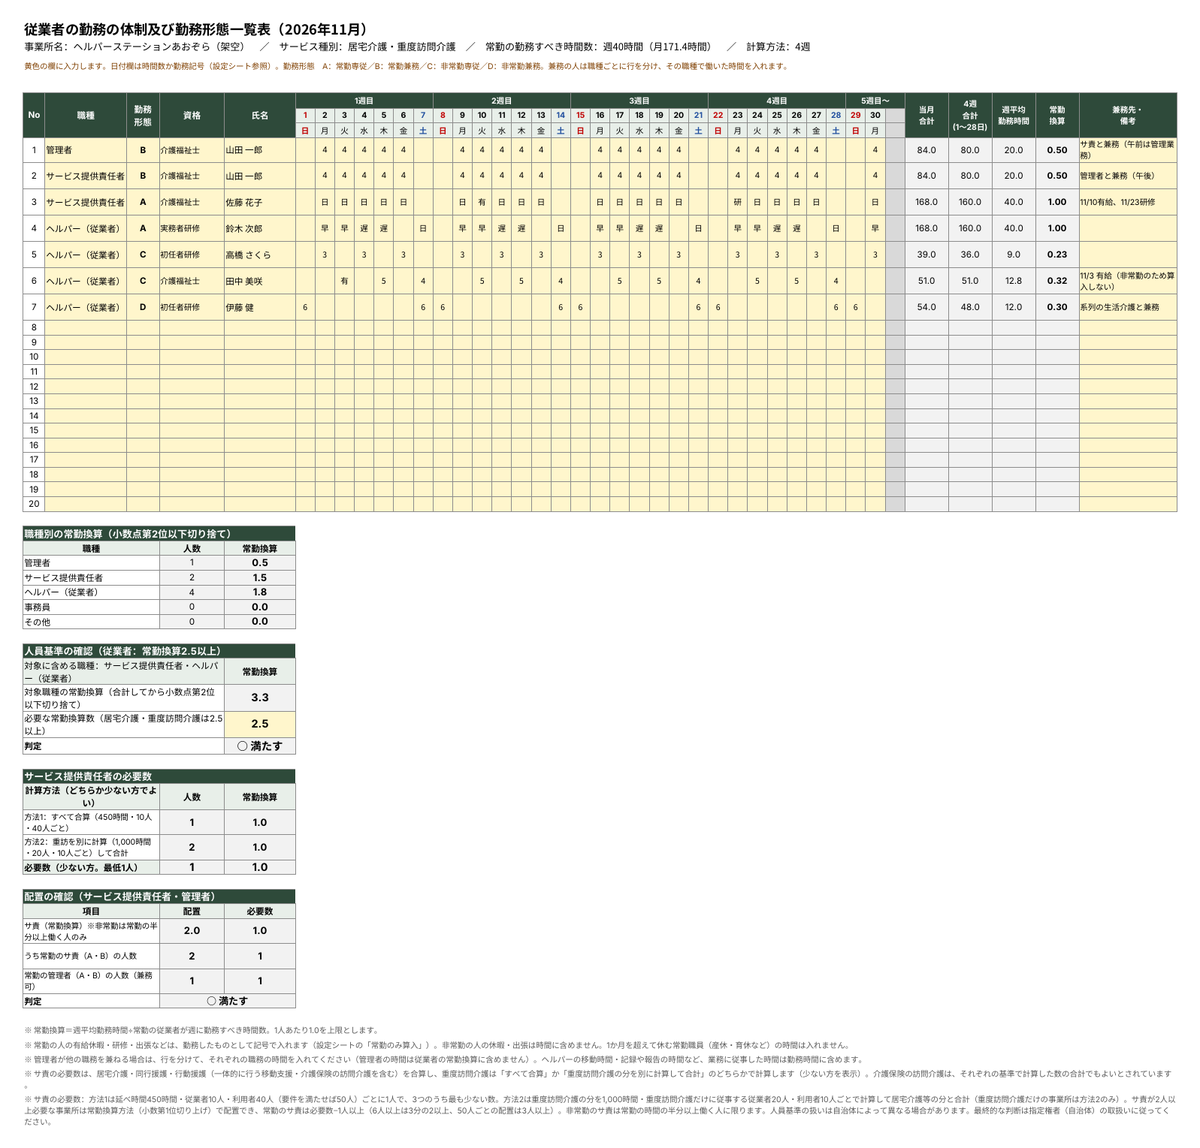The height and width of the screenshot is (1148, 1200).
Task: Click the name cell 高橋 さくら
Action: click(x=259, y=255)
